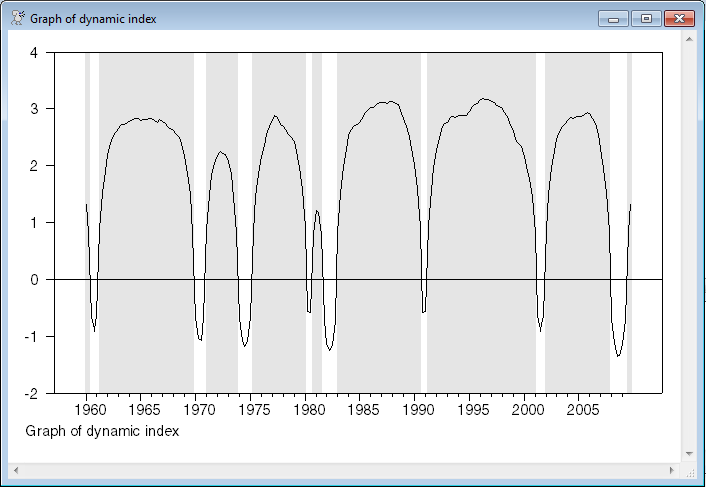Image resolution: width=706 pixels, height=487 pixels.
Task: Click the horizontal scrollbar right arrow
Action: 672,469
